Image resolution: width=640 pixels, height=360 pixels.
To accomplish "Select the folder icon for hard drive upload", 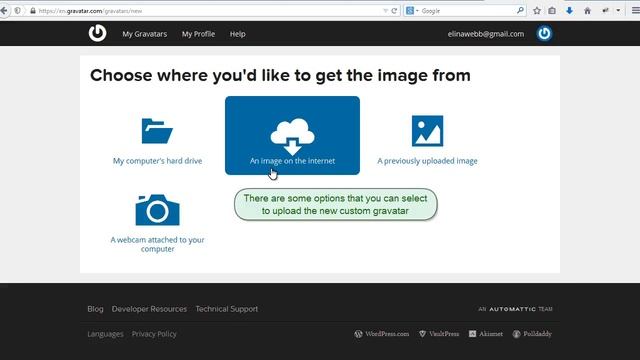I will (x=157, y=131).
